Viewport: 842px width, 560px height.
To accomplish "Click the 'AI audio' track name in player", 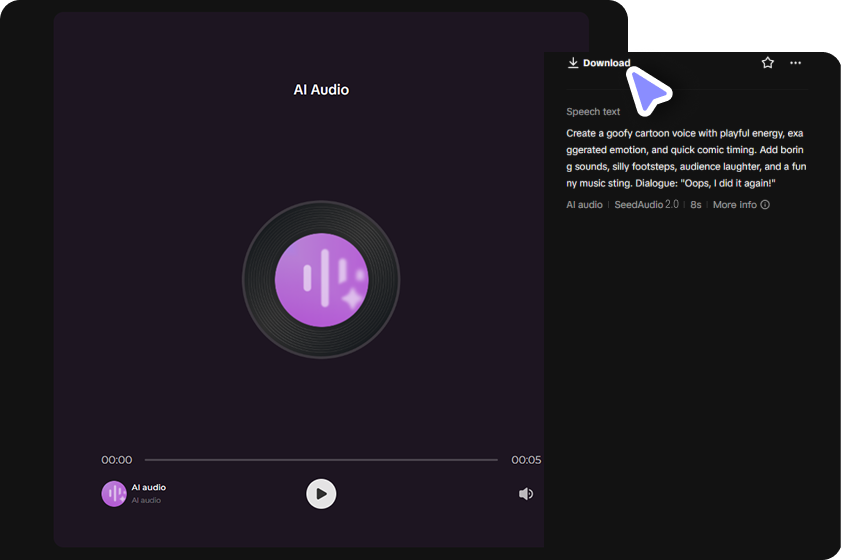I will click(x=149, y=488).
